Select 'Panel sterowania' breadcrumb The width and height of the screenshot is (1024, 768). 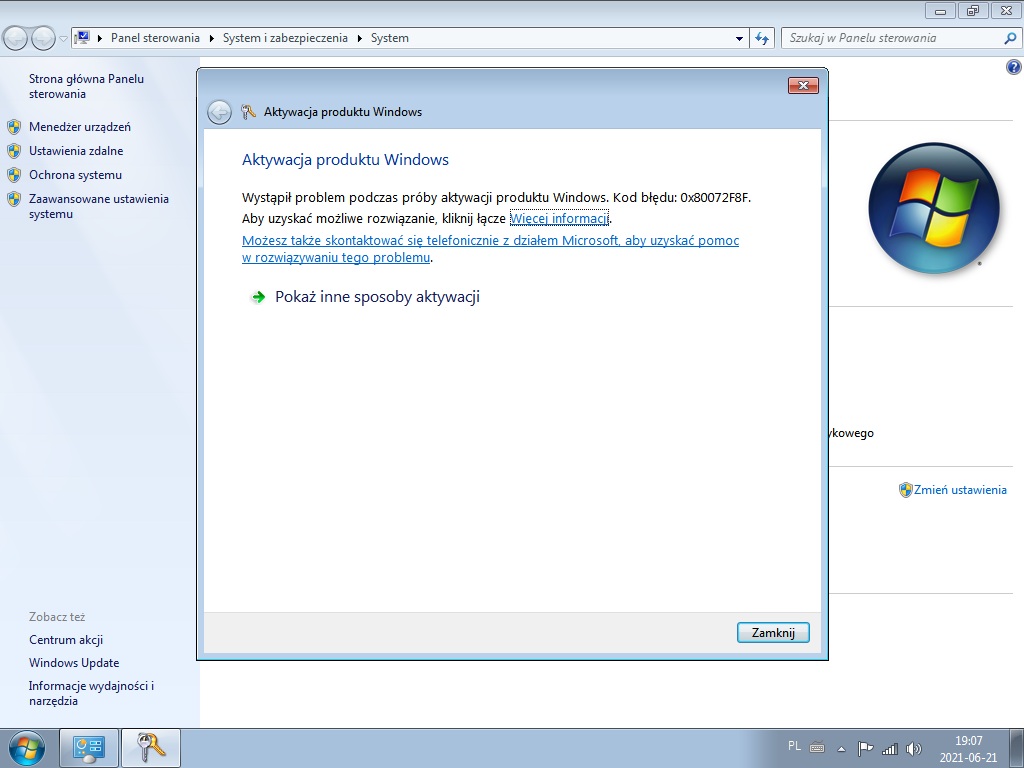pos(155,38)
